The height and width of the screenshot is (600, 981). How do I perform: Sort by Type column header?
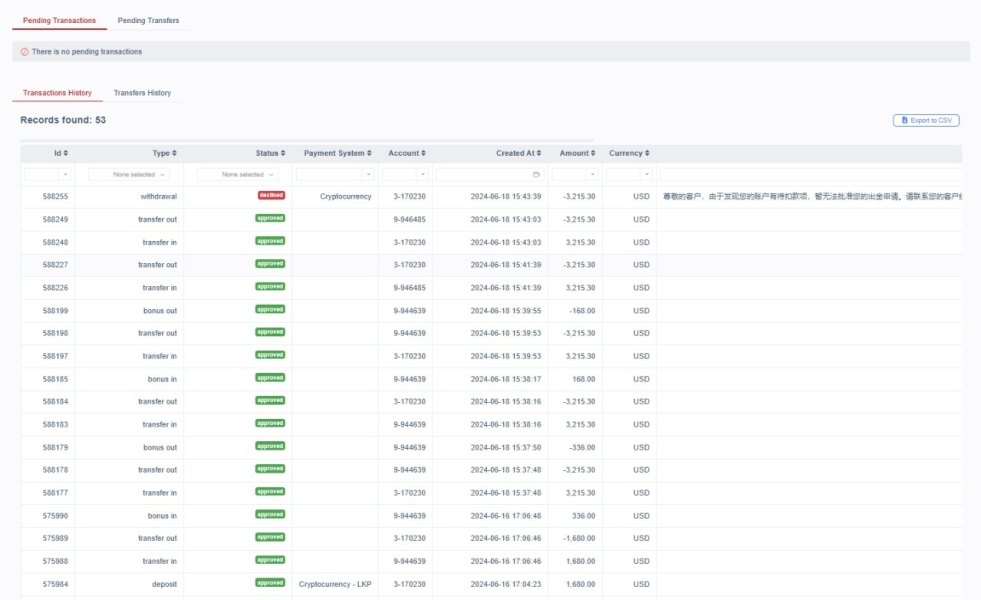tap(164, 153)
